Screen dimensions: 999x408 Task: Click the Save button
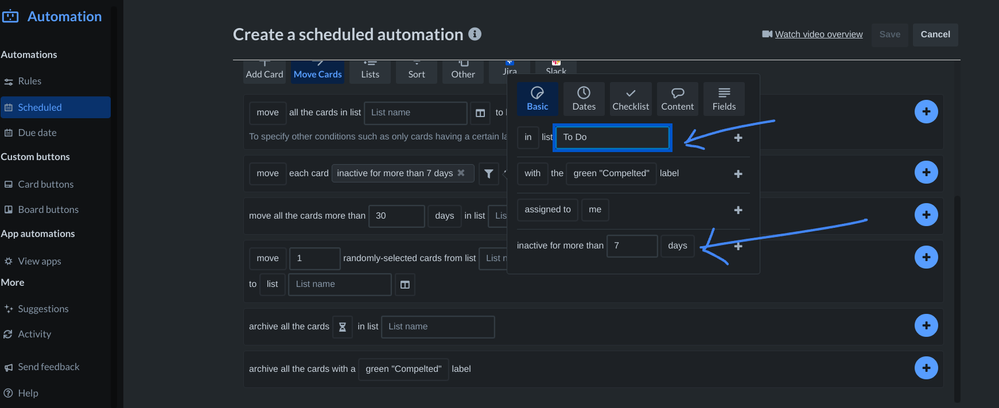coord(889,34)
